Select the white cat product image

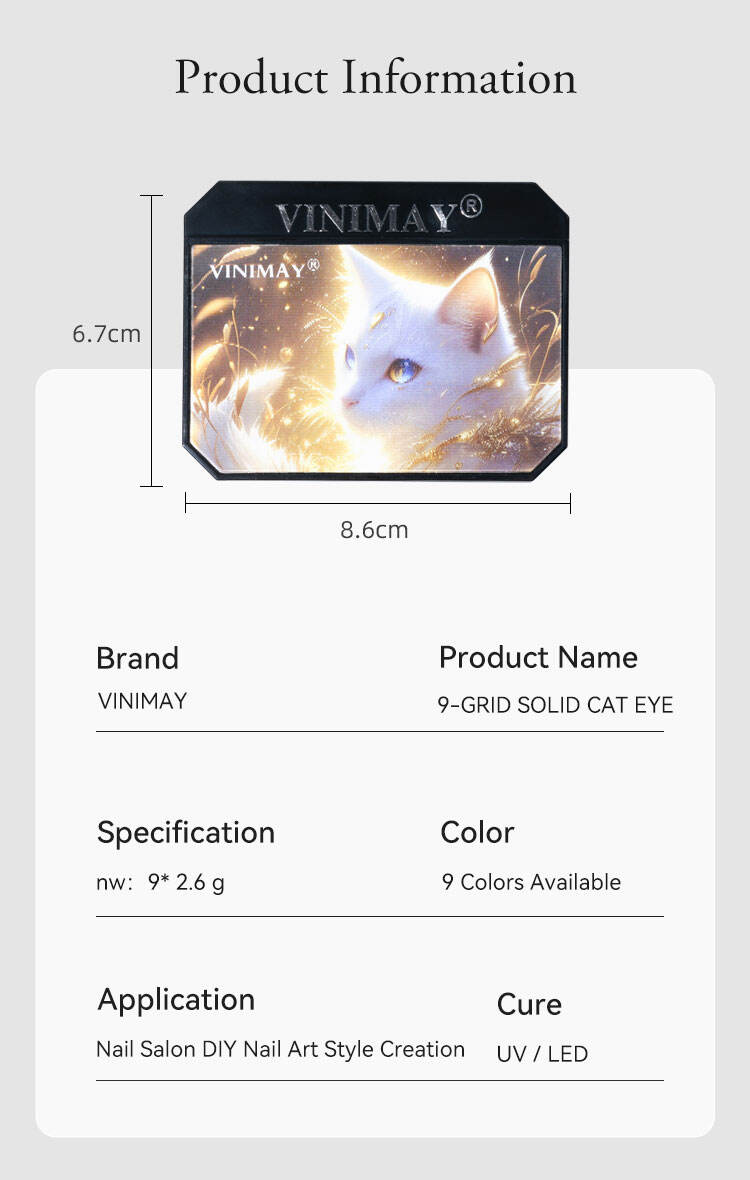(x=376, y=358)
